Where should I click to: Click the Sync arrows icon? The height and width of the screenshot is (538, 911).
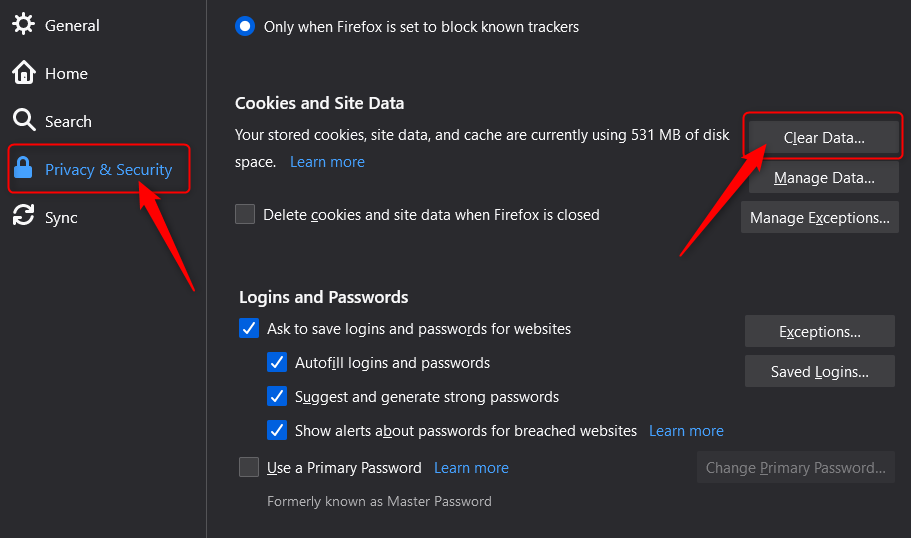24,216
